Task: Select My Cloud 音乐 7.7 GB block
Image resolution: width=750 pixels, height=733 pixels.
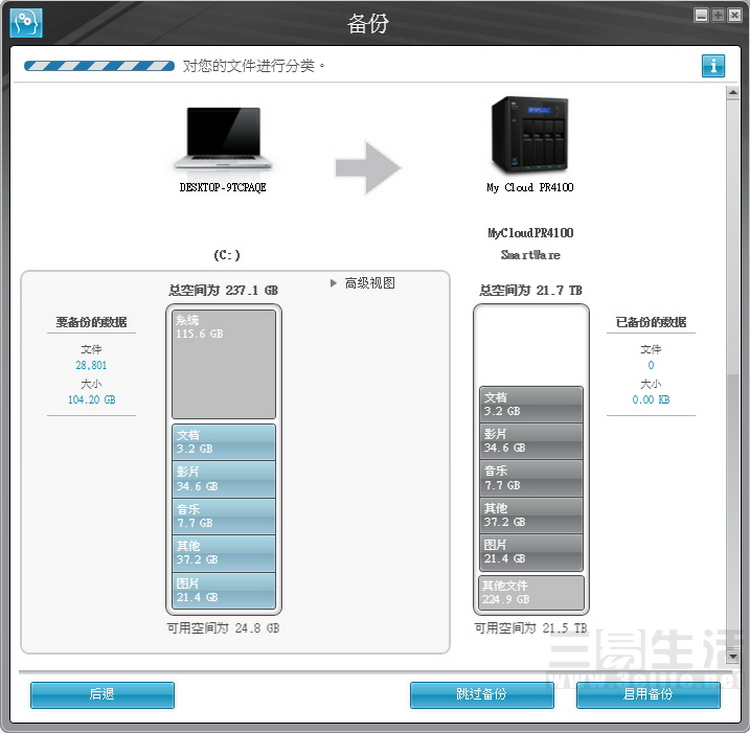Action: click(x=531, y=478)
